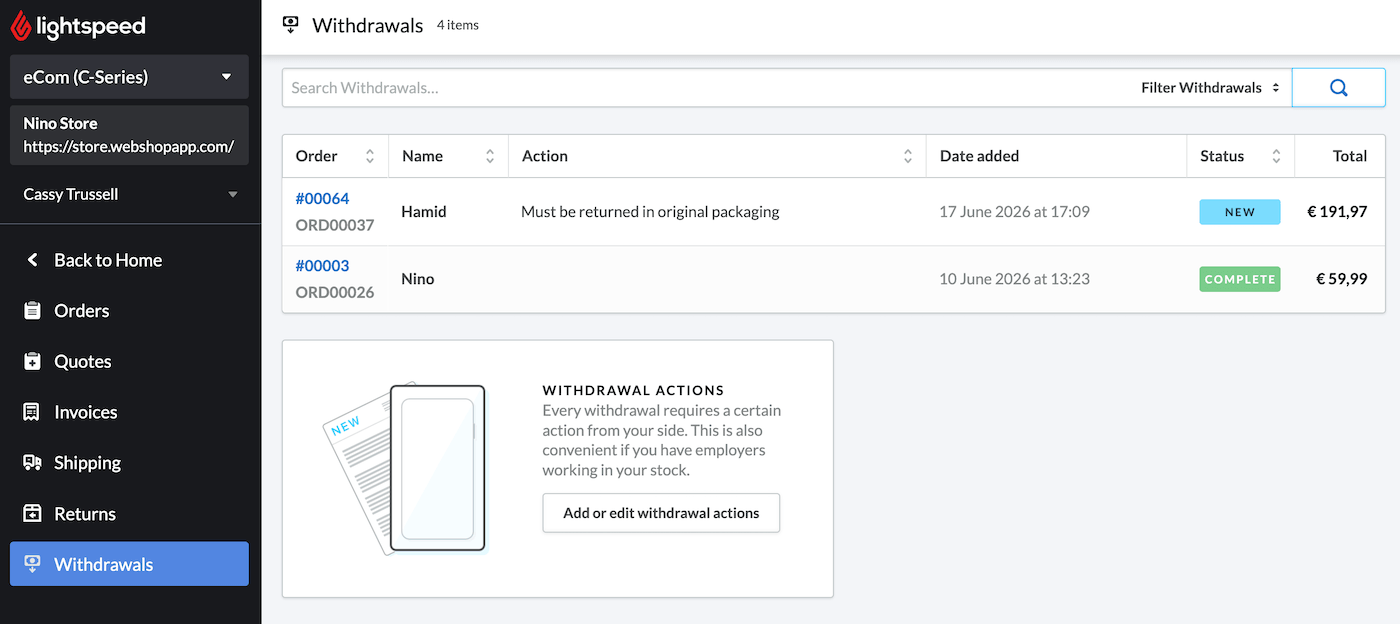
Task: Click the Shipping truck icon in sidebar
Action: 32,463
